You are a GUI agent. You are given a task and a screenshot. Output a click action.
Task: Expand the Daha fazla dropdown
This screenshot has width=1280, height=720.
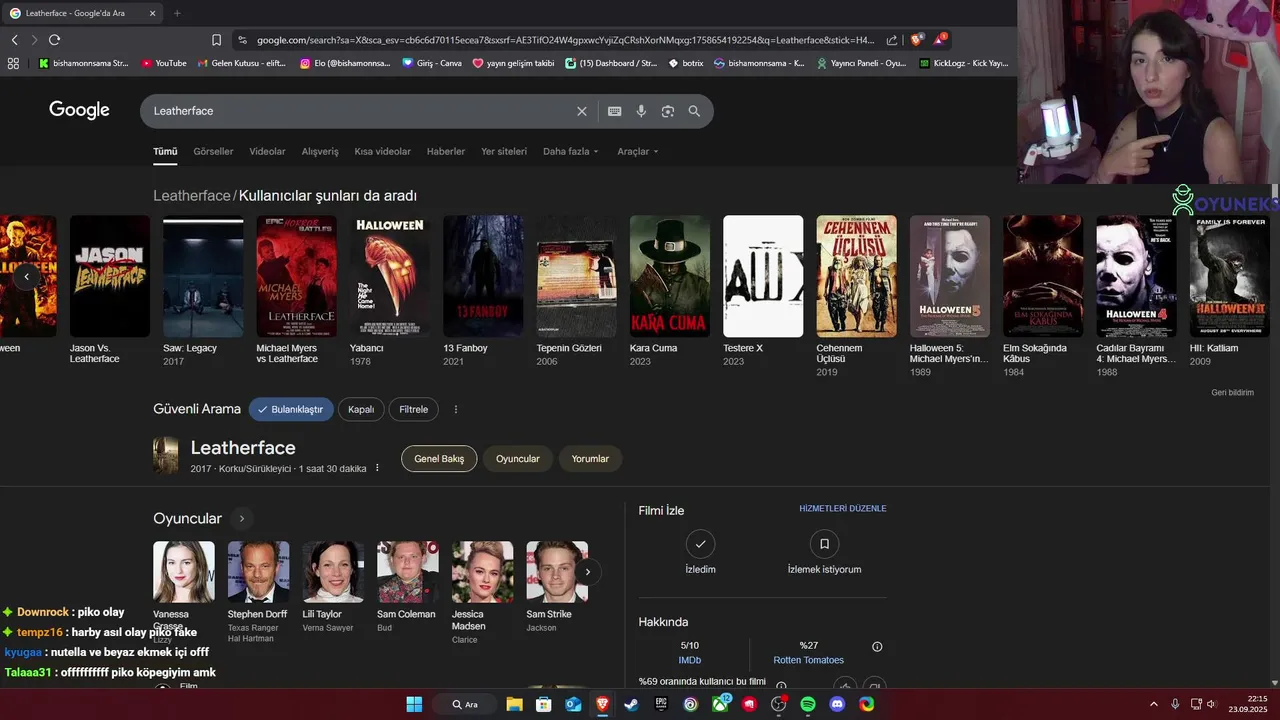pyautogui.click(x=571, y=151)
